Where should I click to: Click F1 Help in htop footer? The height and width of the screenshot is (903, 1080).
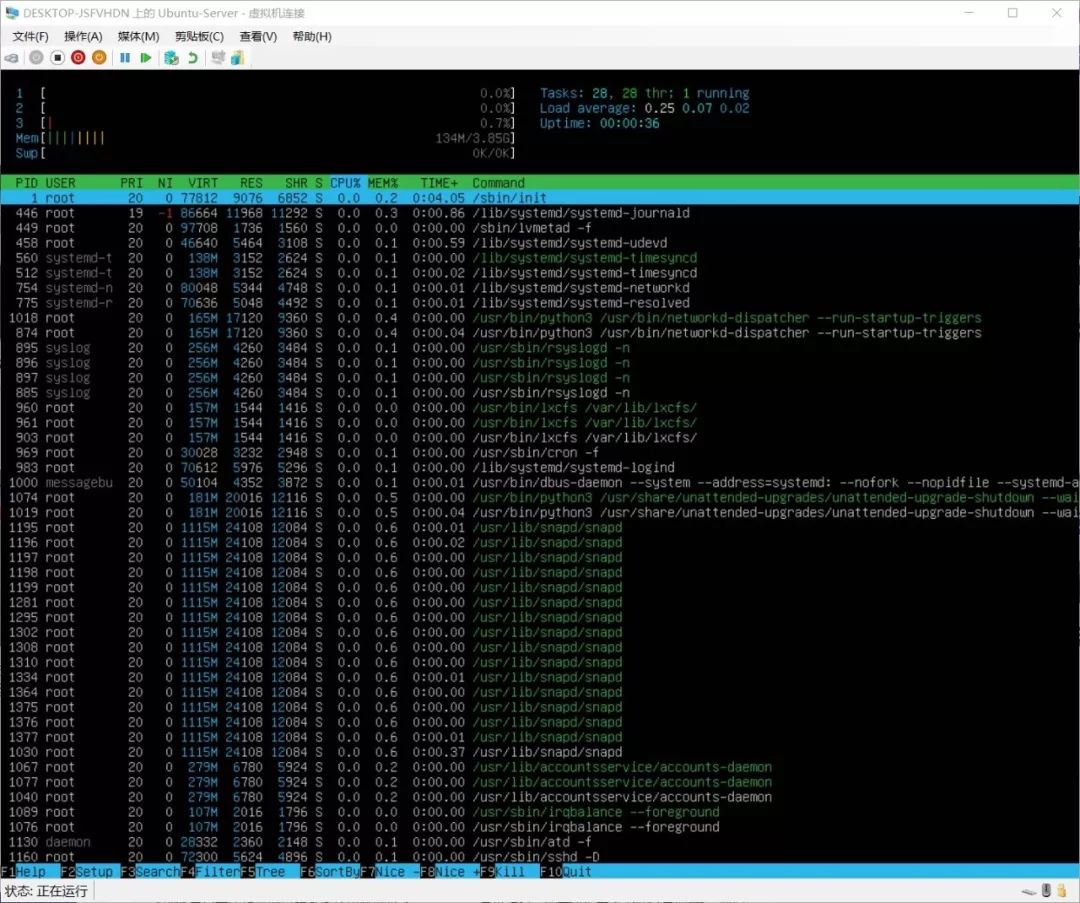coord(23,872)
